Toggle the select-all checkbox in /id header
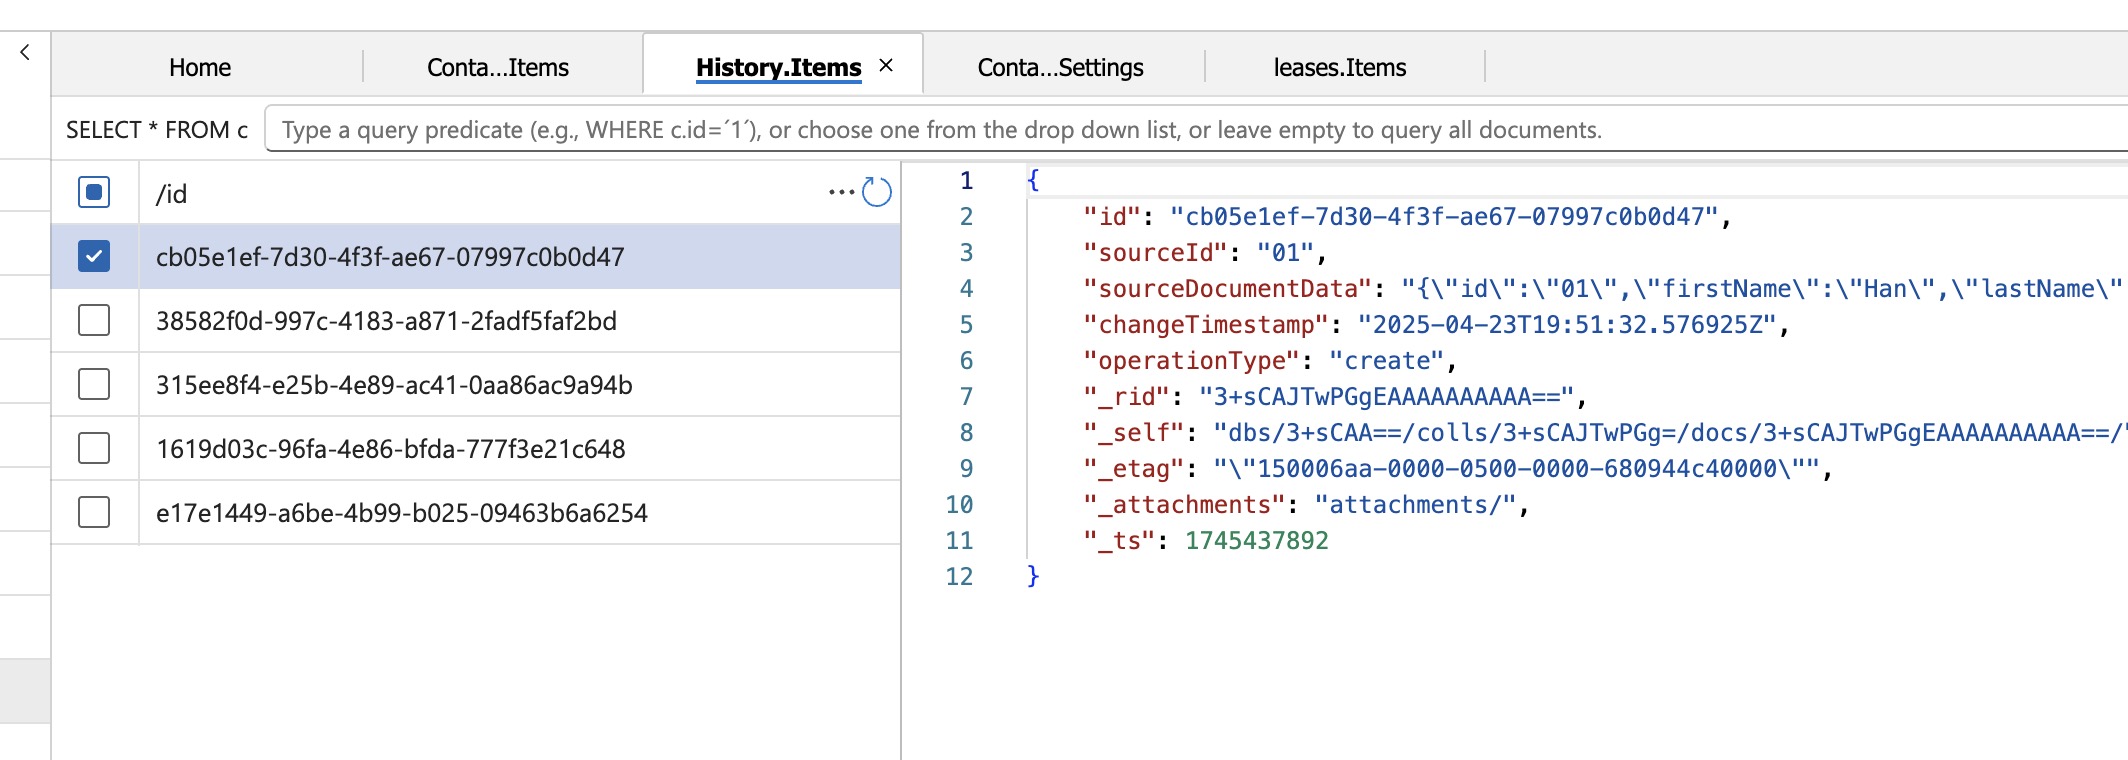Screen dimensions: 2128x760 tap(94, 192)
